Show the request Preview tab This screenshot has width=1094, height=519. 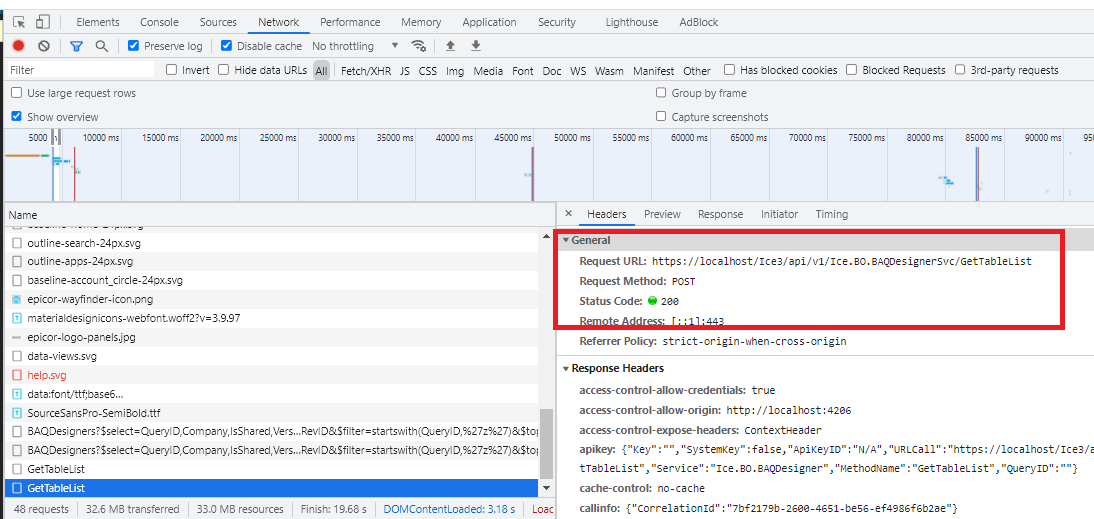662,214
